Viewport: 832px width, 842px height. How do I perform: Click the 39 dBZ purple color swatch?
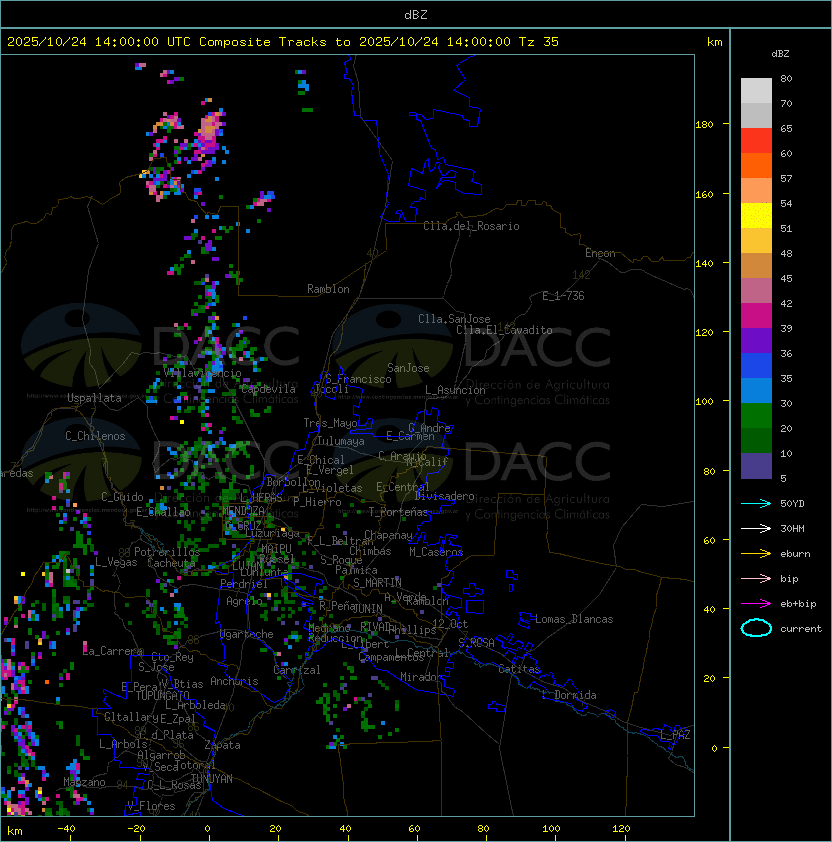(x=756, y=340)
